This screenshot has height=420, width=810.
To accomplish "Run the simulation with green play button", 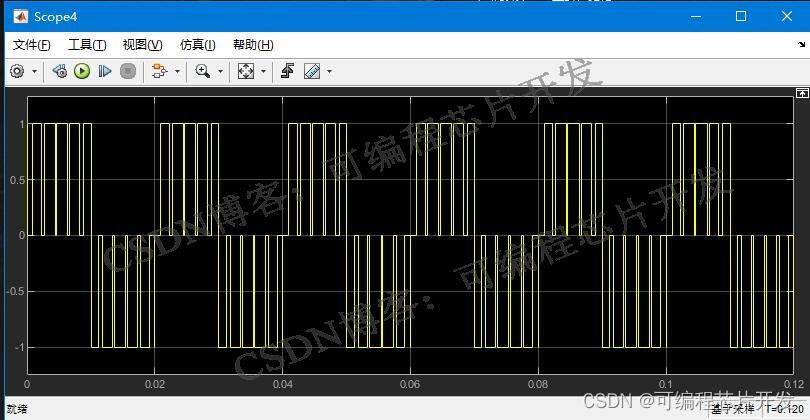I will coord(82,71).
